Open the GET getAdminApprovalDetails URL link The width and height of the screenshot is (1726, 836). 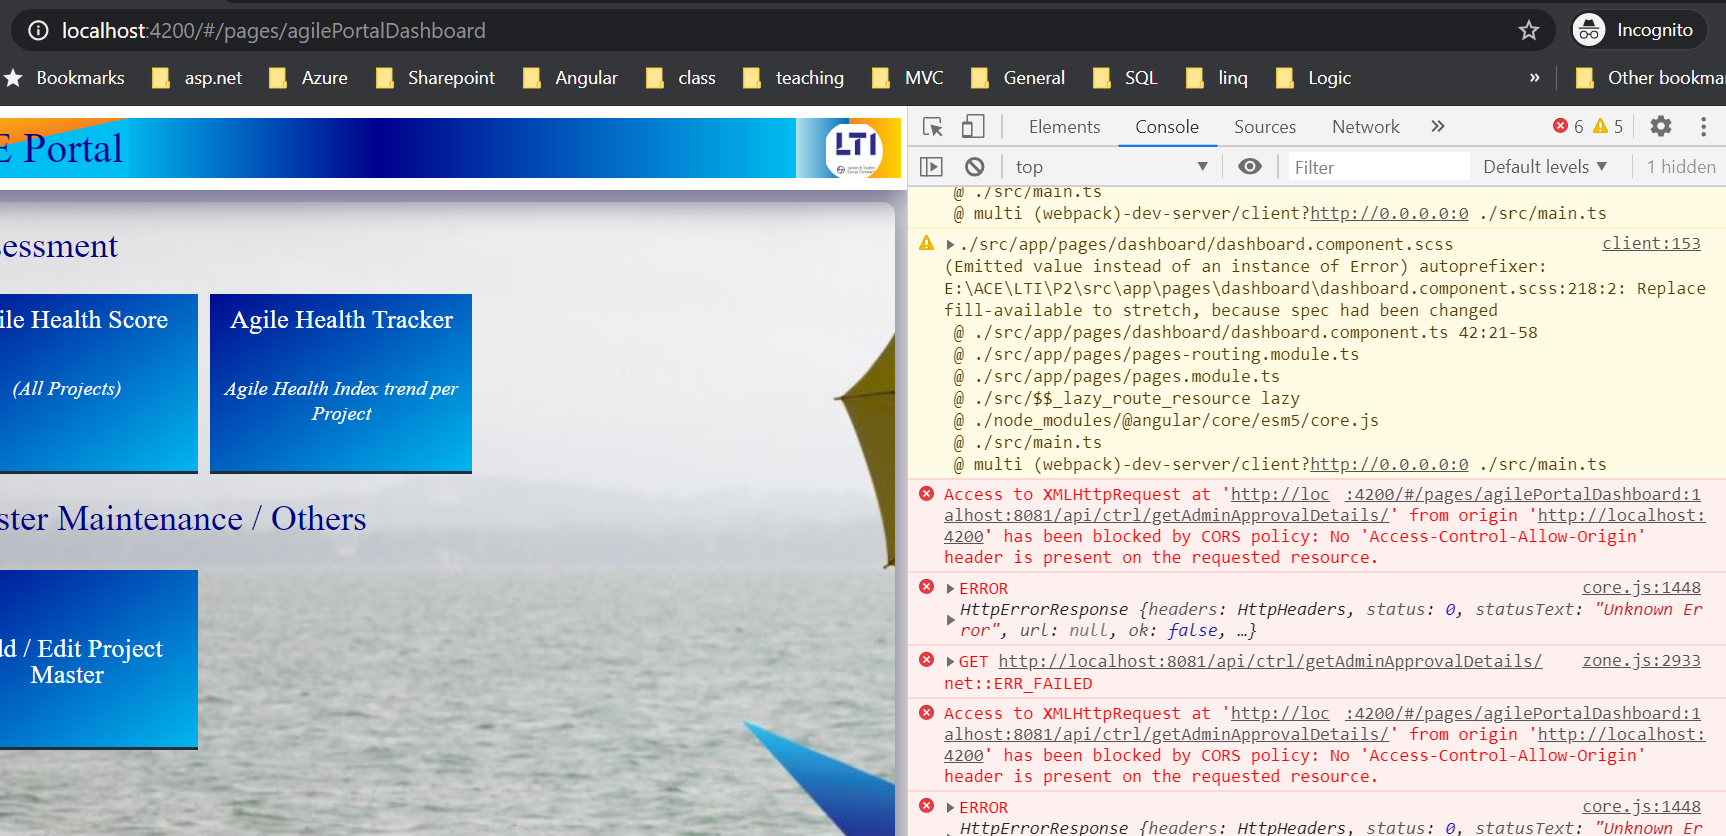coord(1270,662)
